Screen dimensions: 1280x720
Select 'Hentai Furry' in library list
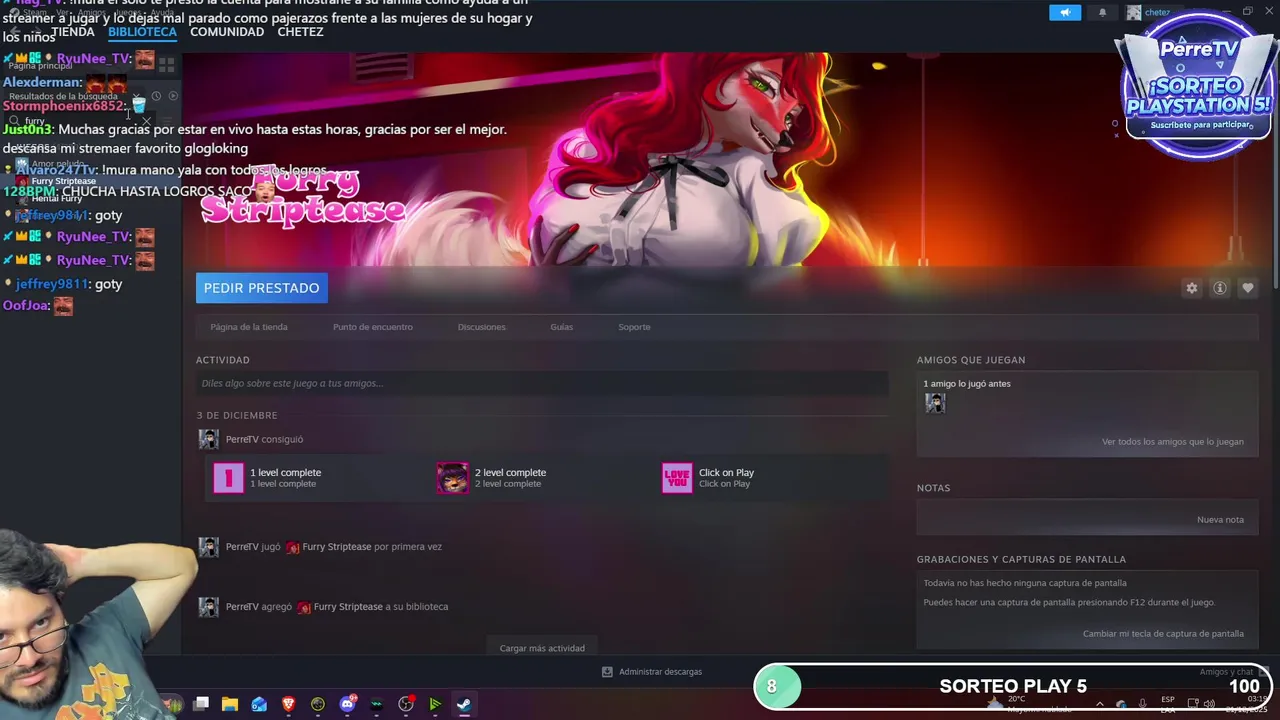click(x=57, y=198)
